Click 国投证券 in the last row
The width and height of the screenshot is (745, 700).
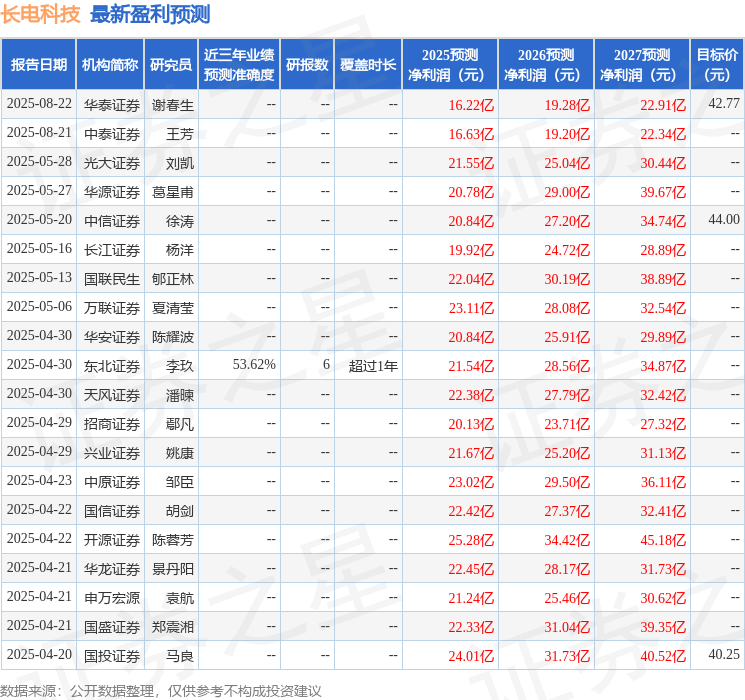[112, 656]
